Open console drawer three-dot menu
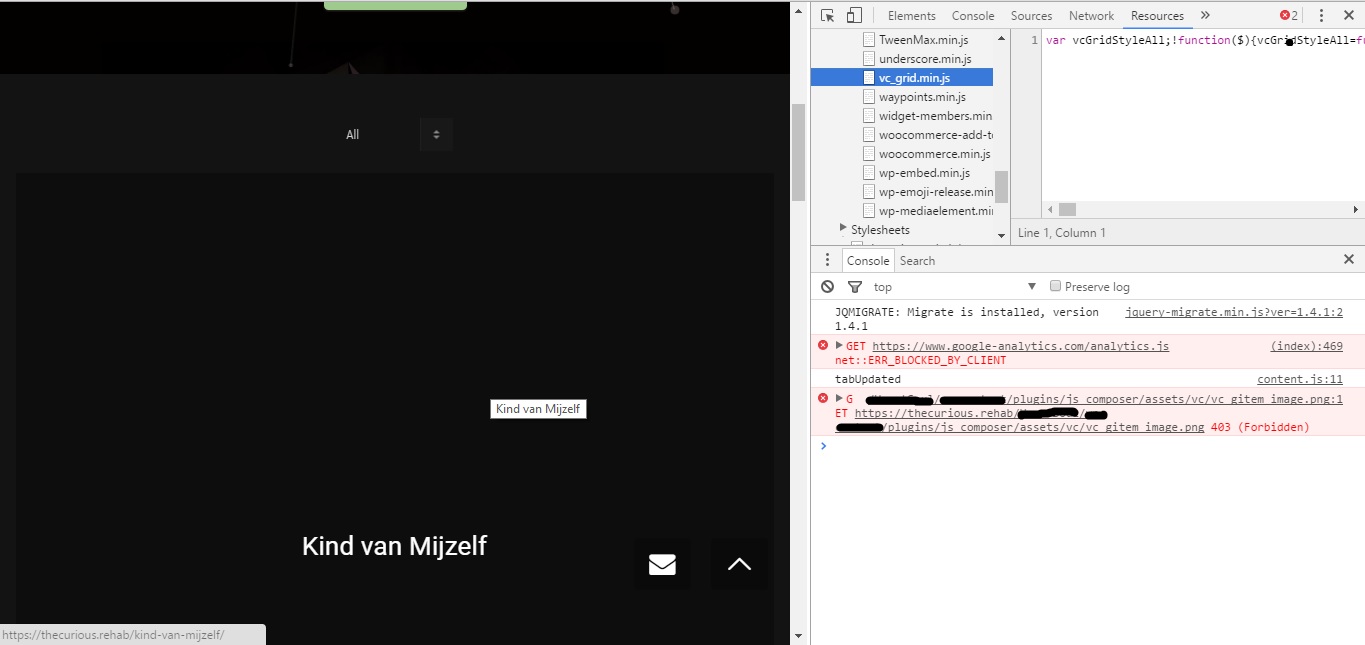The image size is (1365, 645). coord(827,260)
